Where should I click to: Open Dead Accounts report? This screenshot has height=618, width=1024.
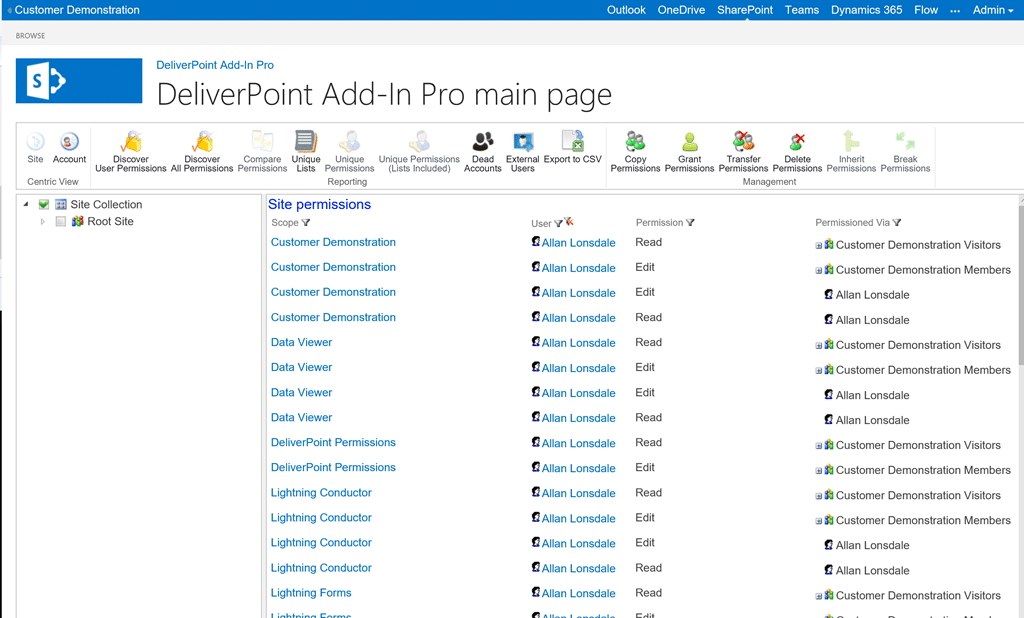click(x=483, y=152)
